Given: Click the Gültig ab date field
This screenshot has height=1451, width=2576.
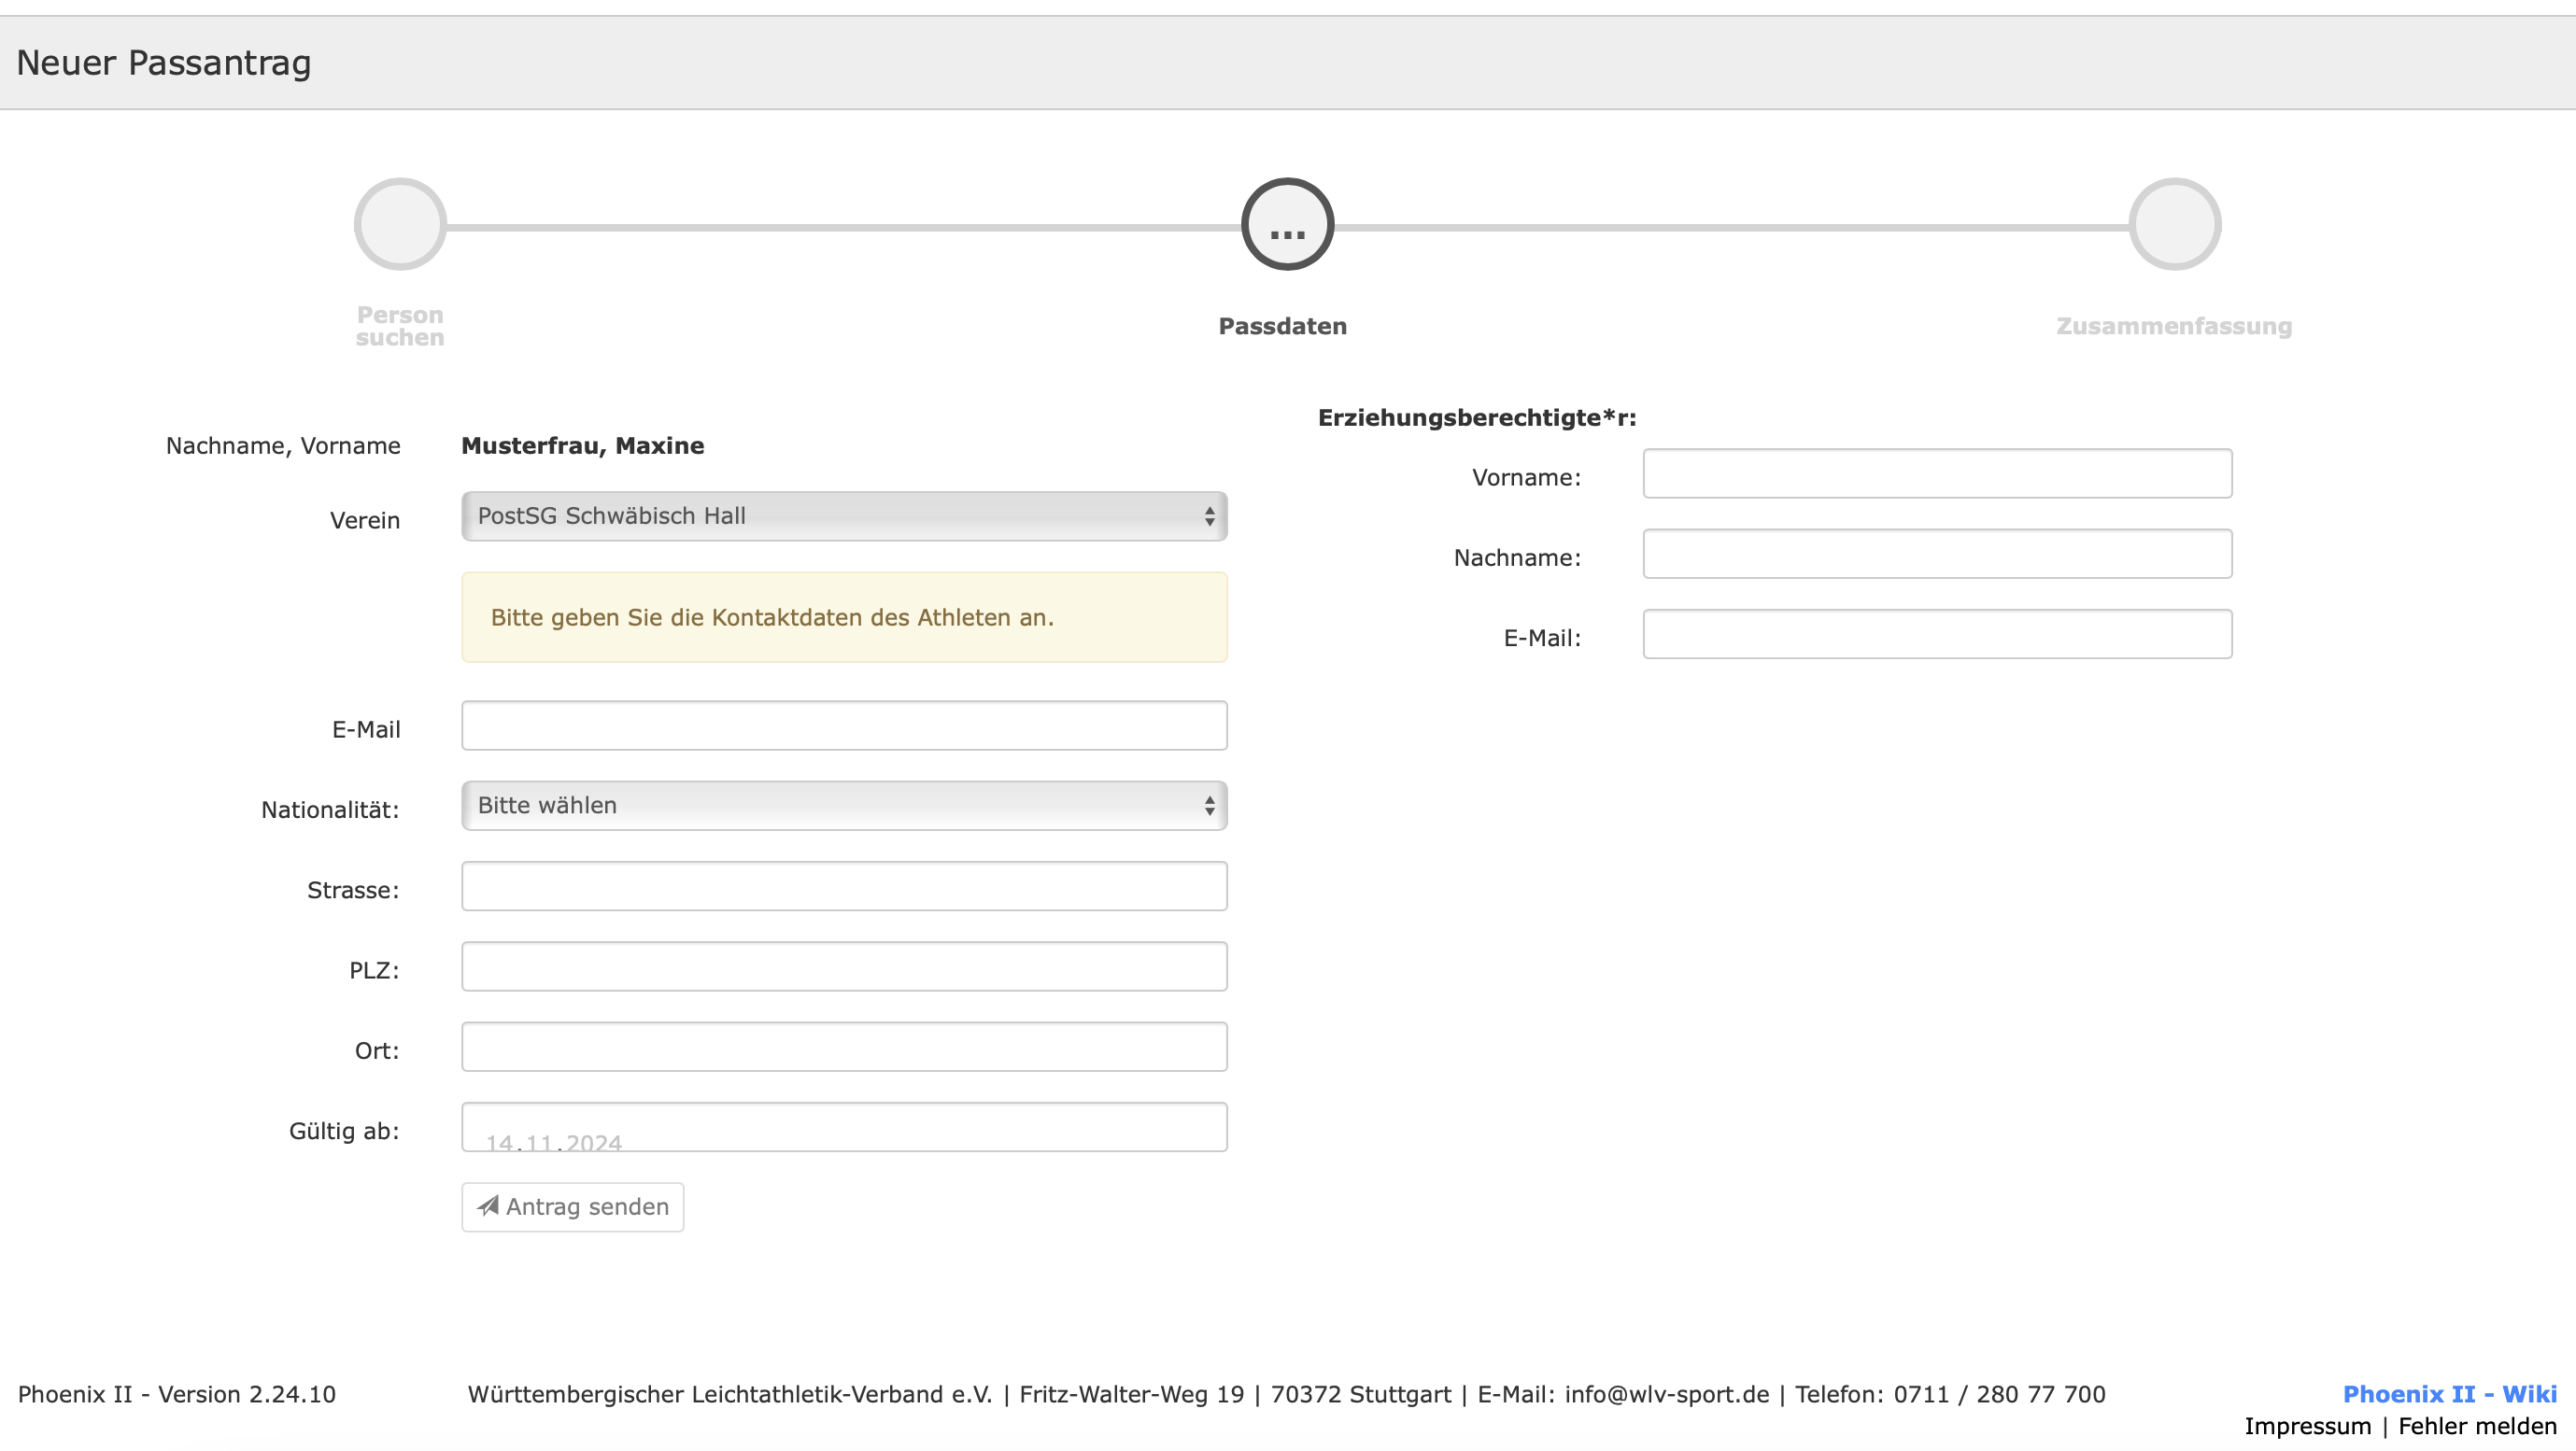Looking at the screenshot, I should (844, 1127).
